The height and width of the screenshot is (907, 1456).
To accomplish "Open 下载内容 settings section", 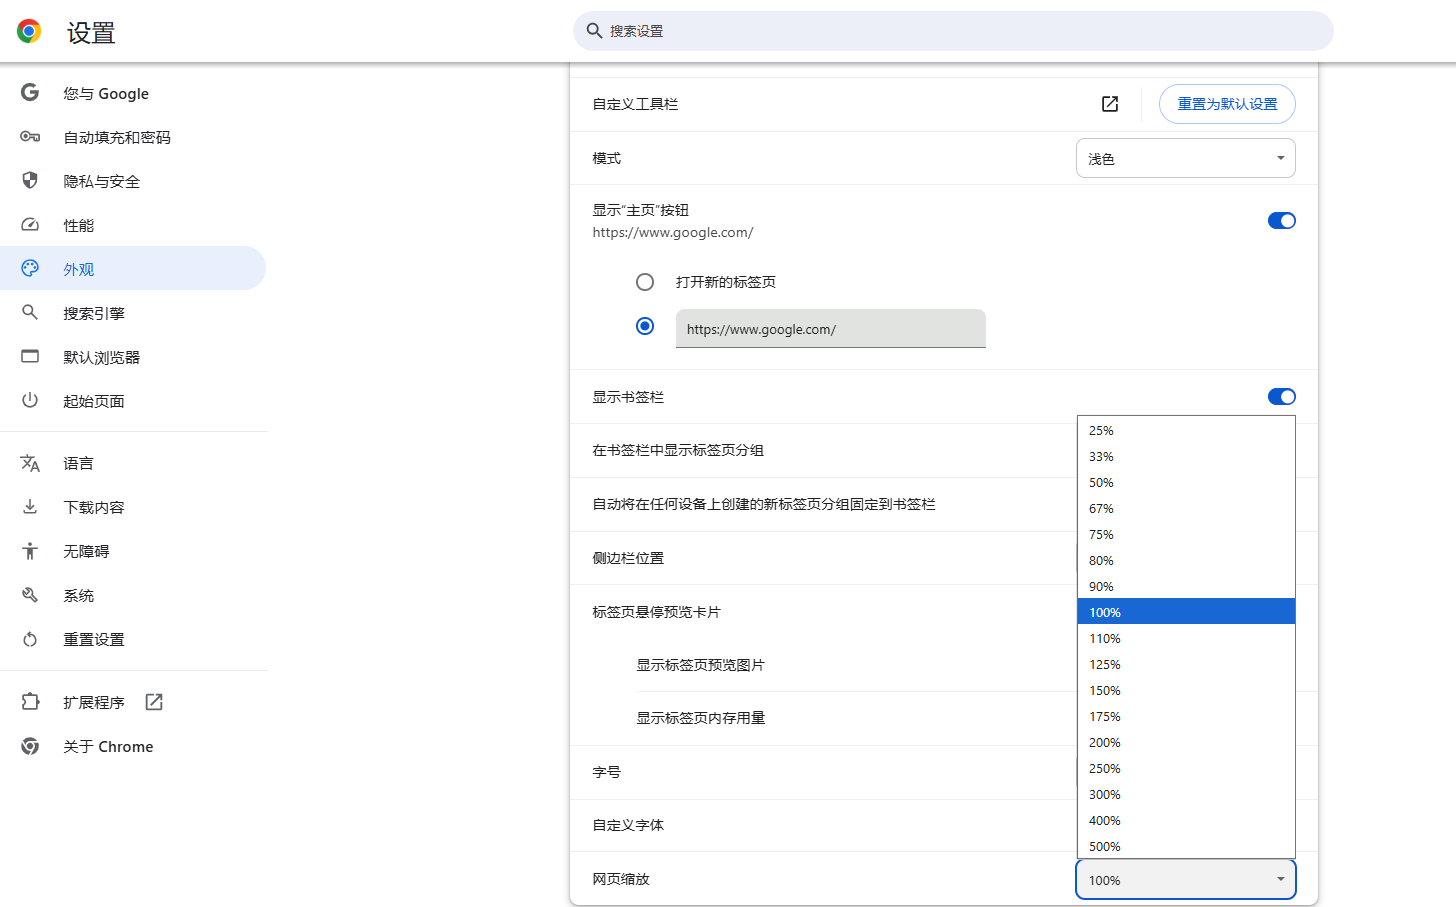I will 133,507.
